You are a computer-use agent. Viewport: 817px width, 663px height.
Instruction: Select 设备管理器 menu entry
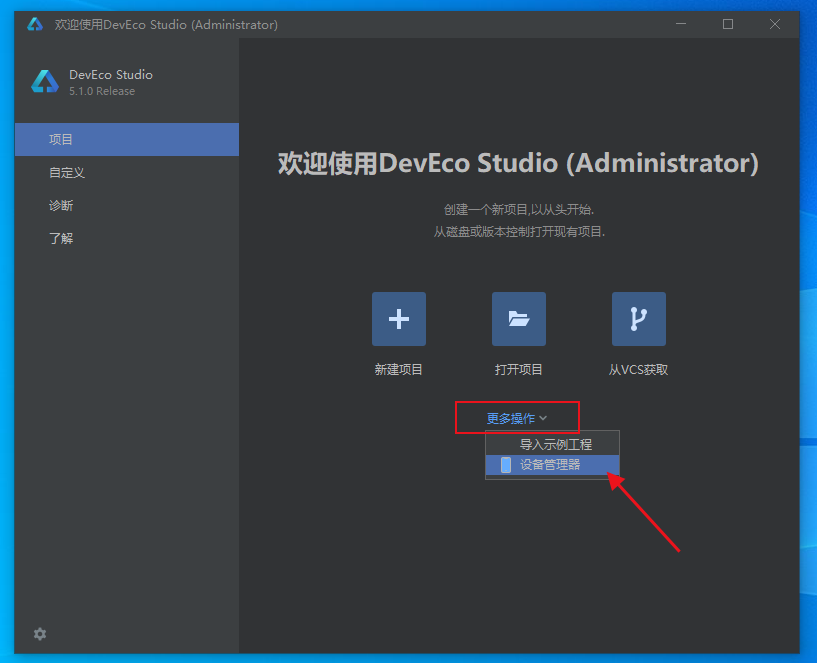550,465
